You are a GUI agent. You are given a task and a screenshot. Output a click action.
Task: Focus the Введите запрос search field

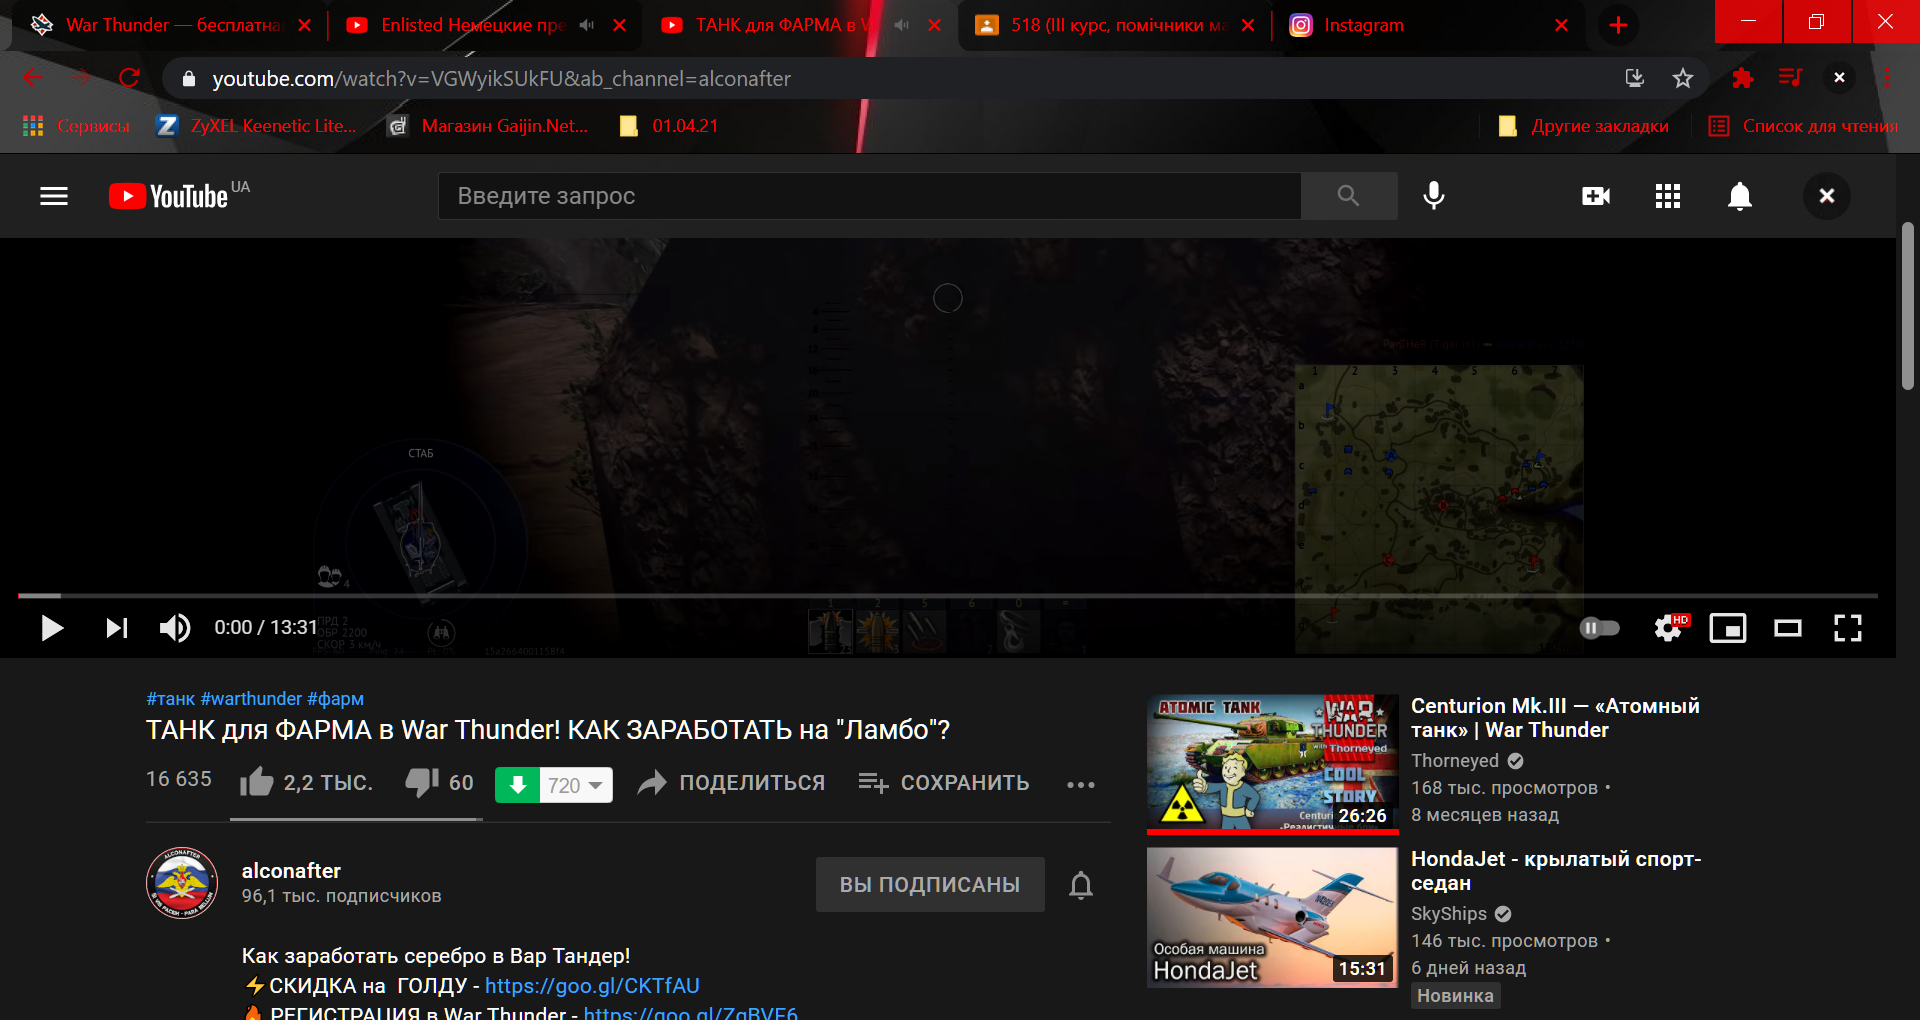(x=870, y=196)
